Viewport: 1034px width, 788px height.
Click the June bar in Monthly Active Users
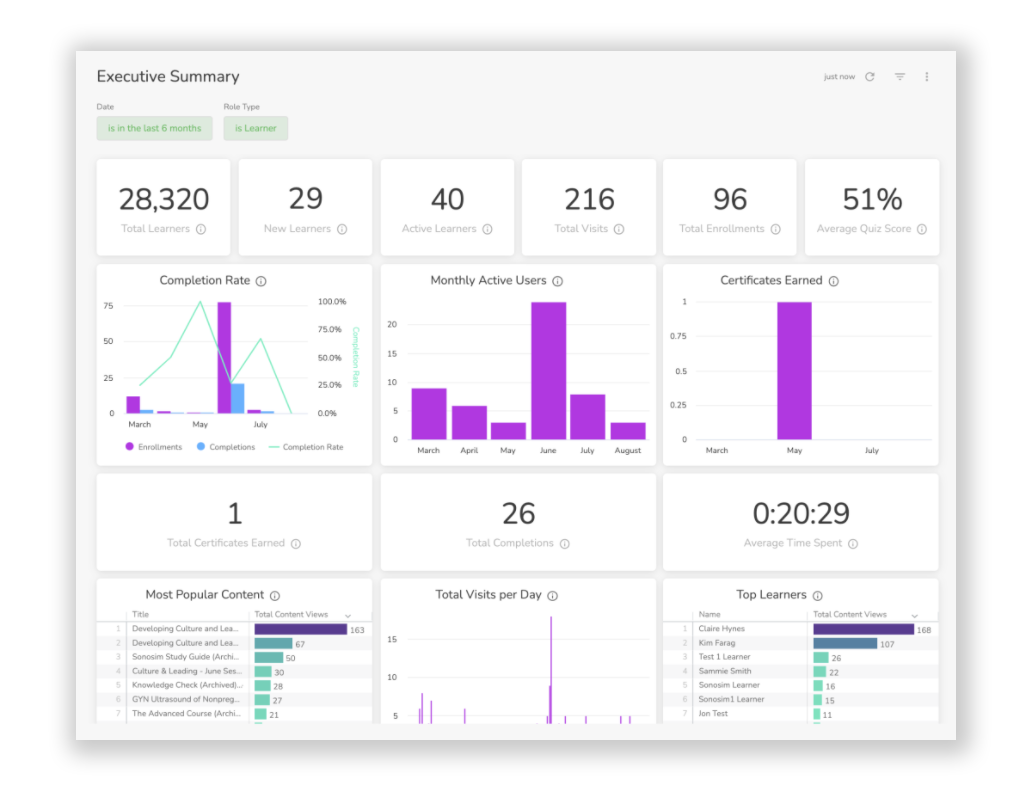click(549, 371)
